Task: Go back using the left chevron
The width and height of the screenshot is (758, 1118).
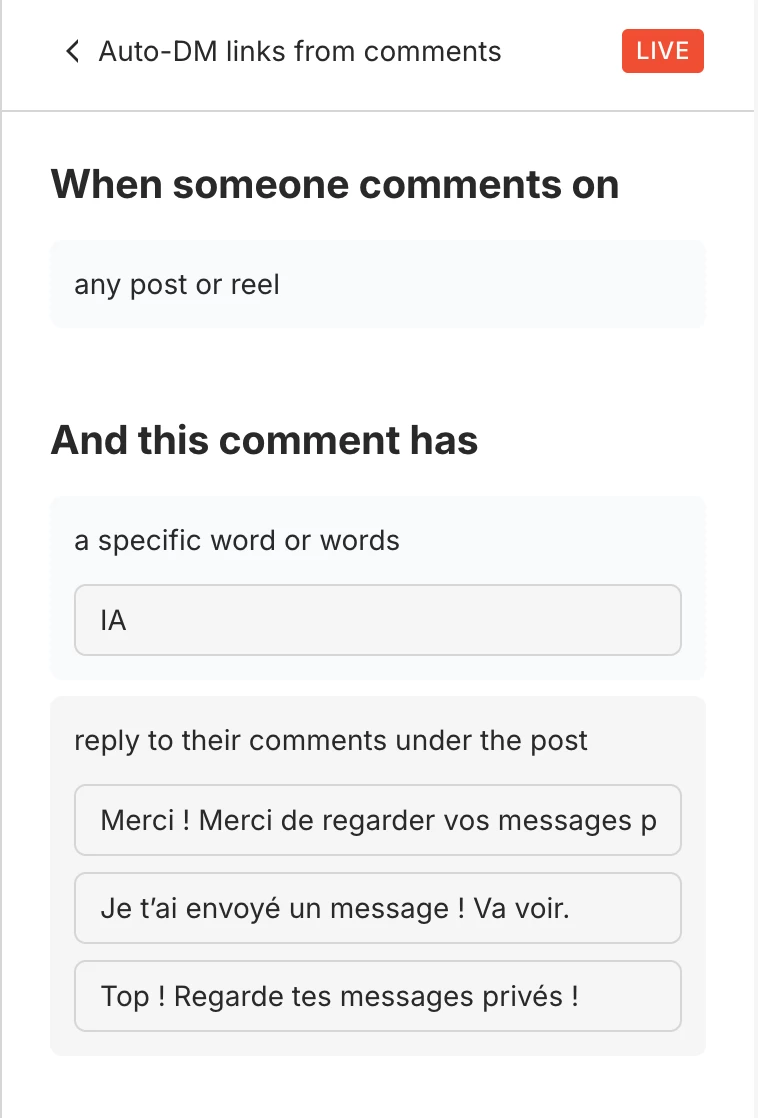Action: [72, 52]
